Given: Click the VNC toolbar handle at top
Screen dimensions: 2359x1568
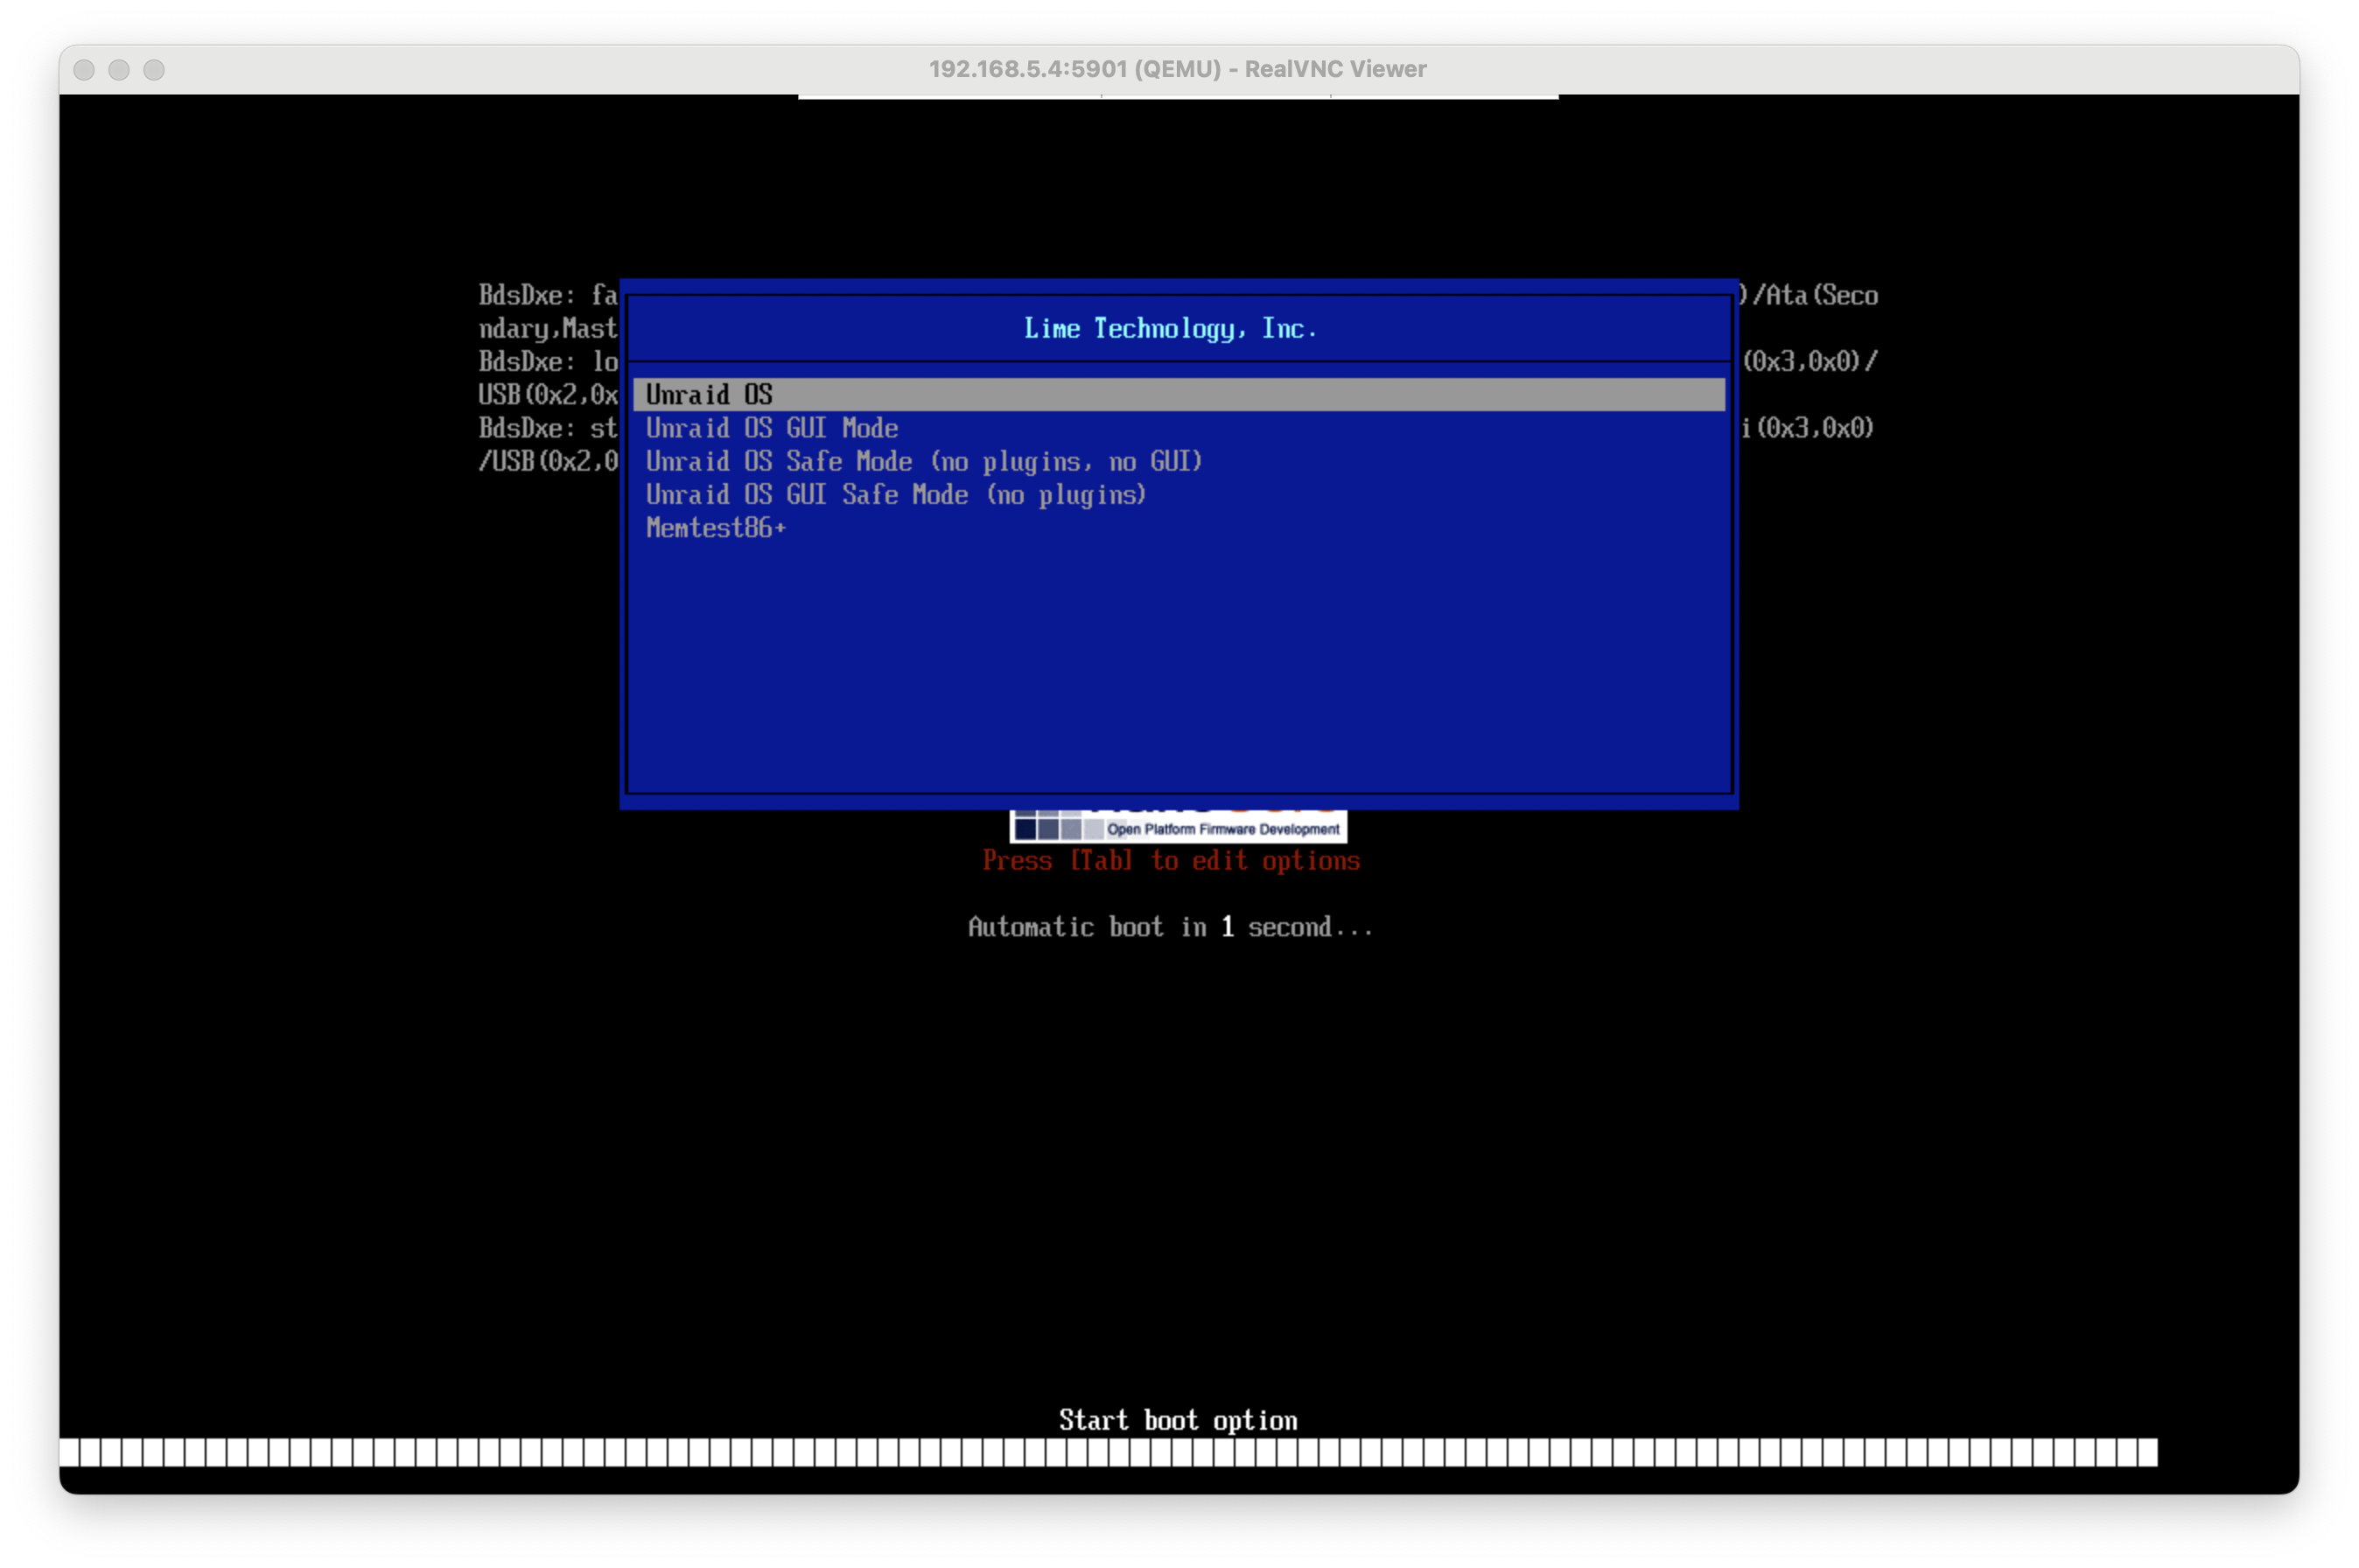Looking at the screenshot, I should click(1178, 97).
